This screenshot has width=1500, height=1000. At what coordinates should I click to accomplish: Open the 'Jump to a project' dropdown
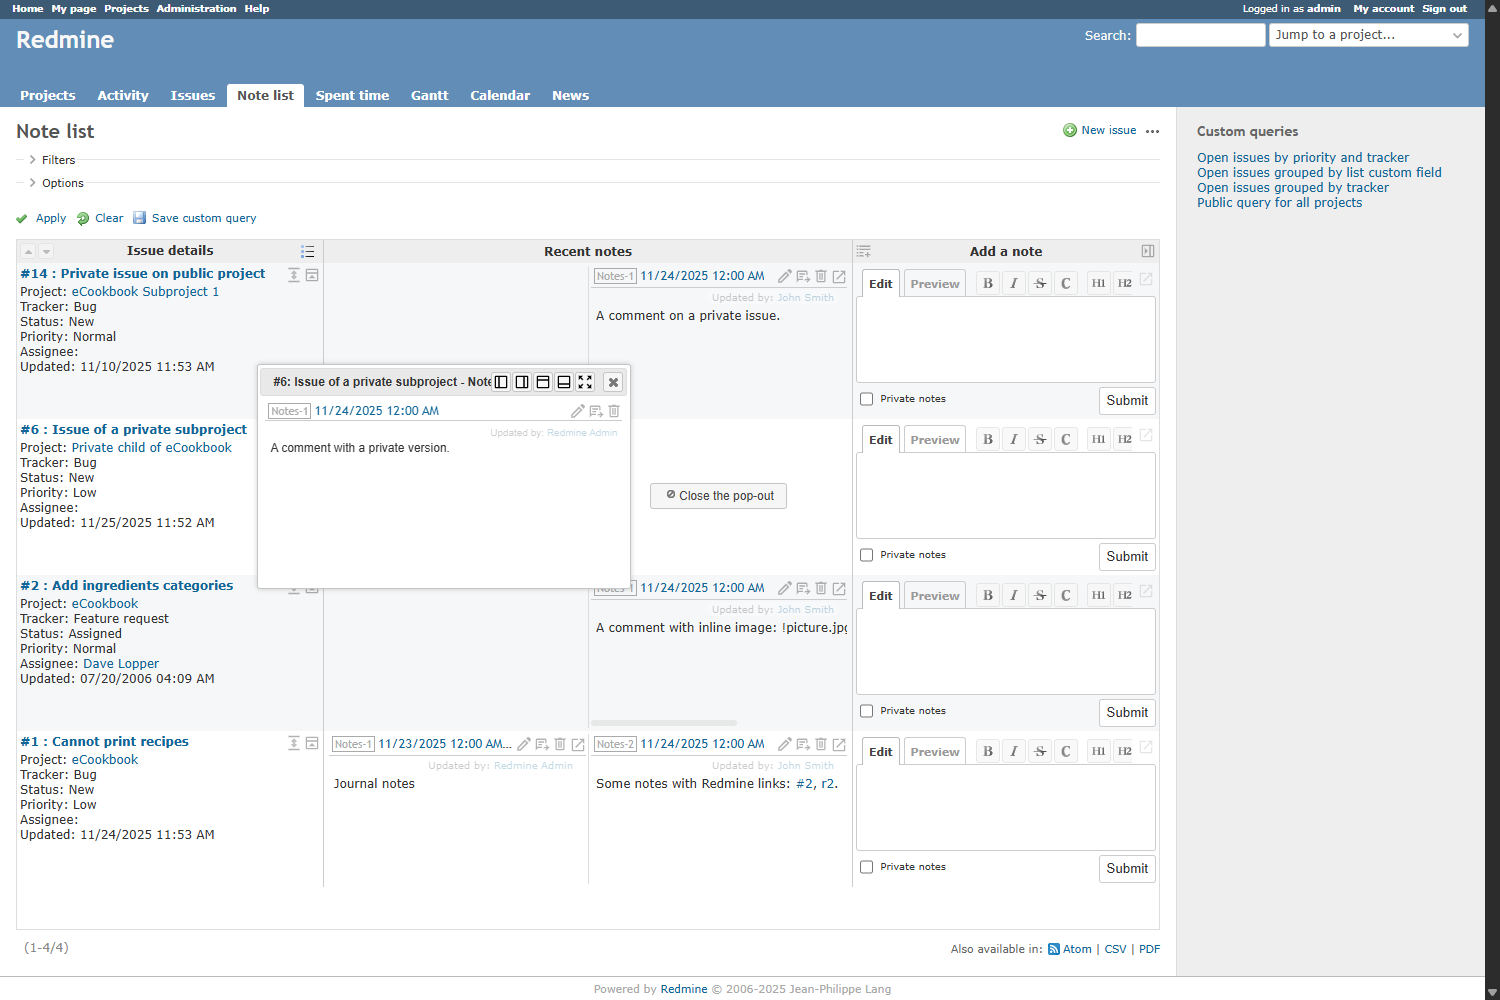tap(1368, 35)
